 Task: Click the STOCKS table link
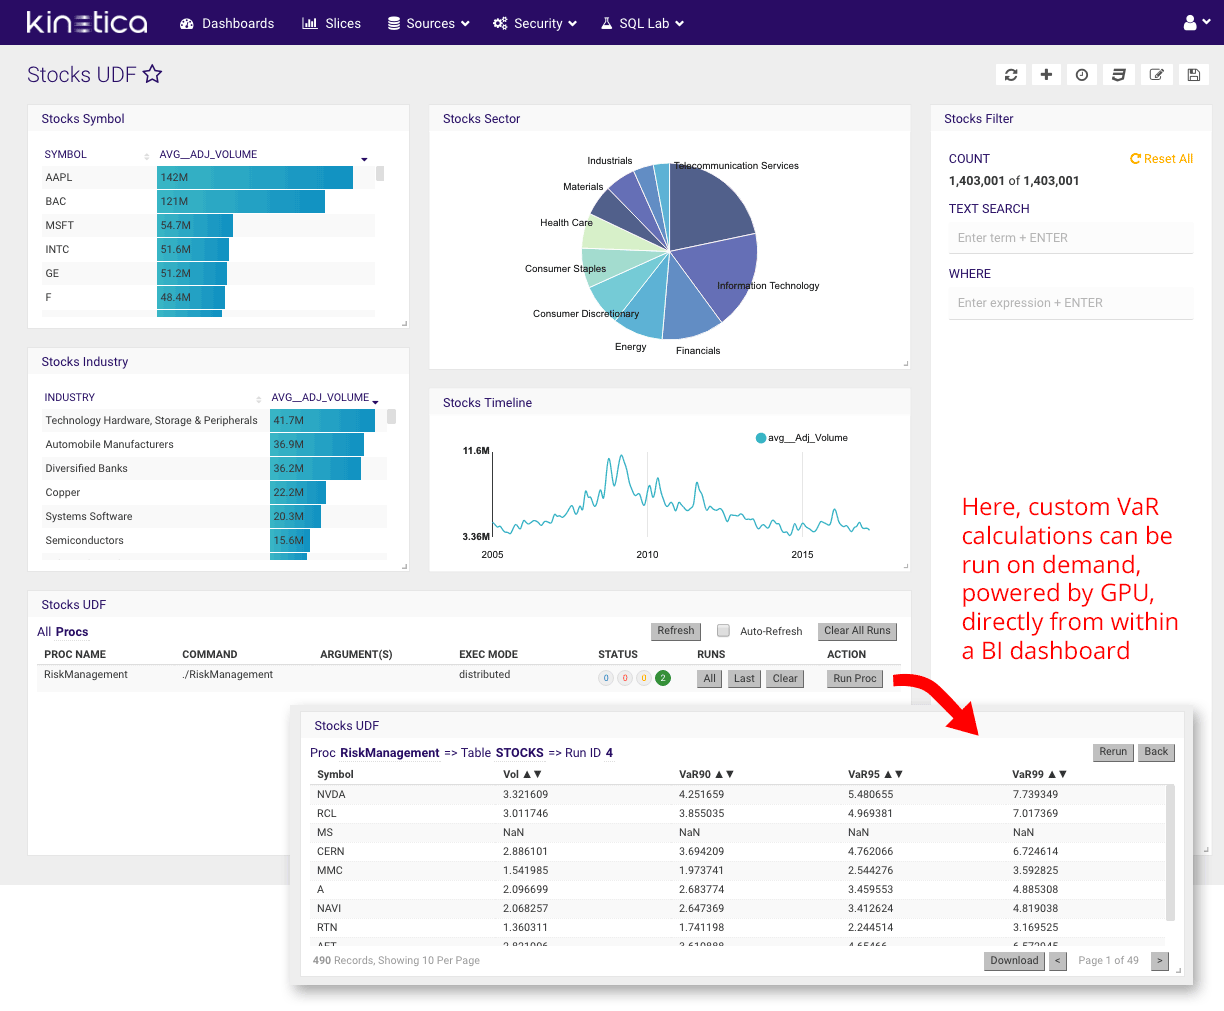coord(520,753)
